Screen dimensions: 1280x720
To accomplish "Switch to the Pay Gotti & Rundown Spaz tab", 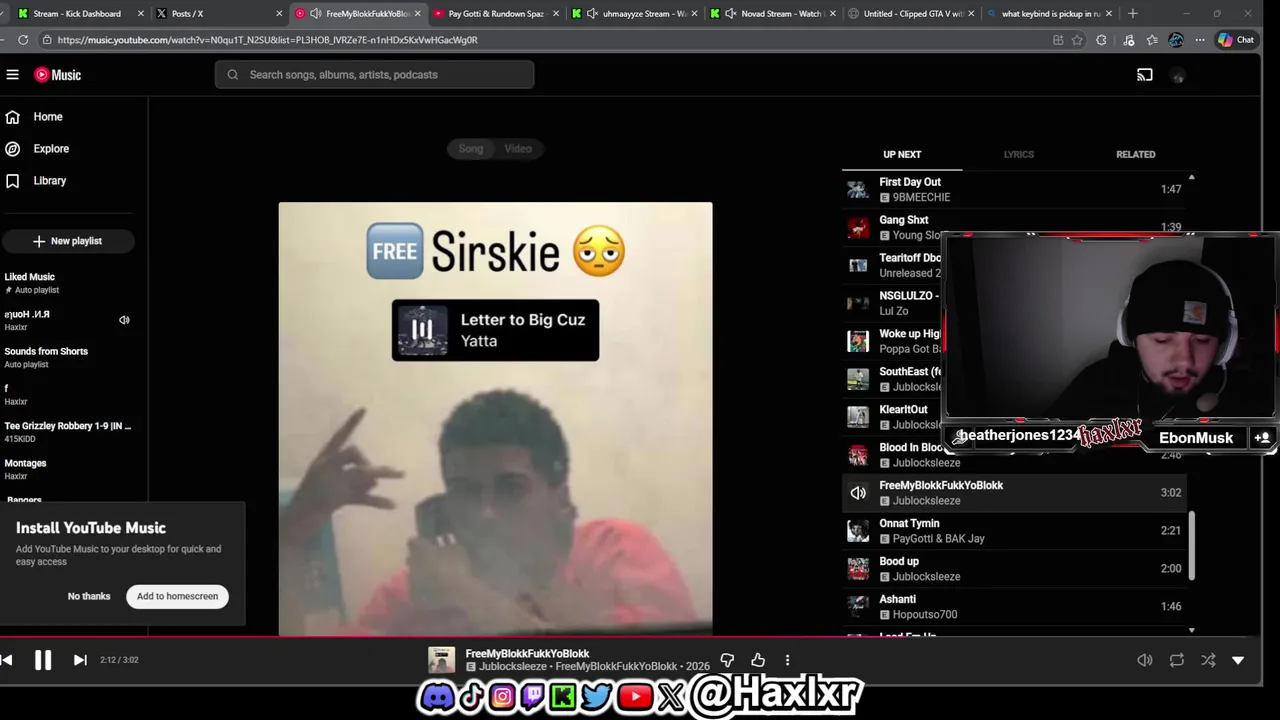I will click(496, 14).
